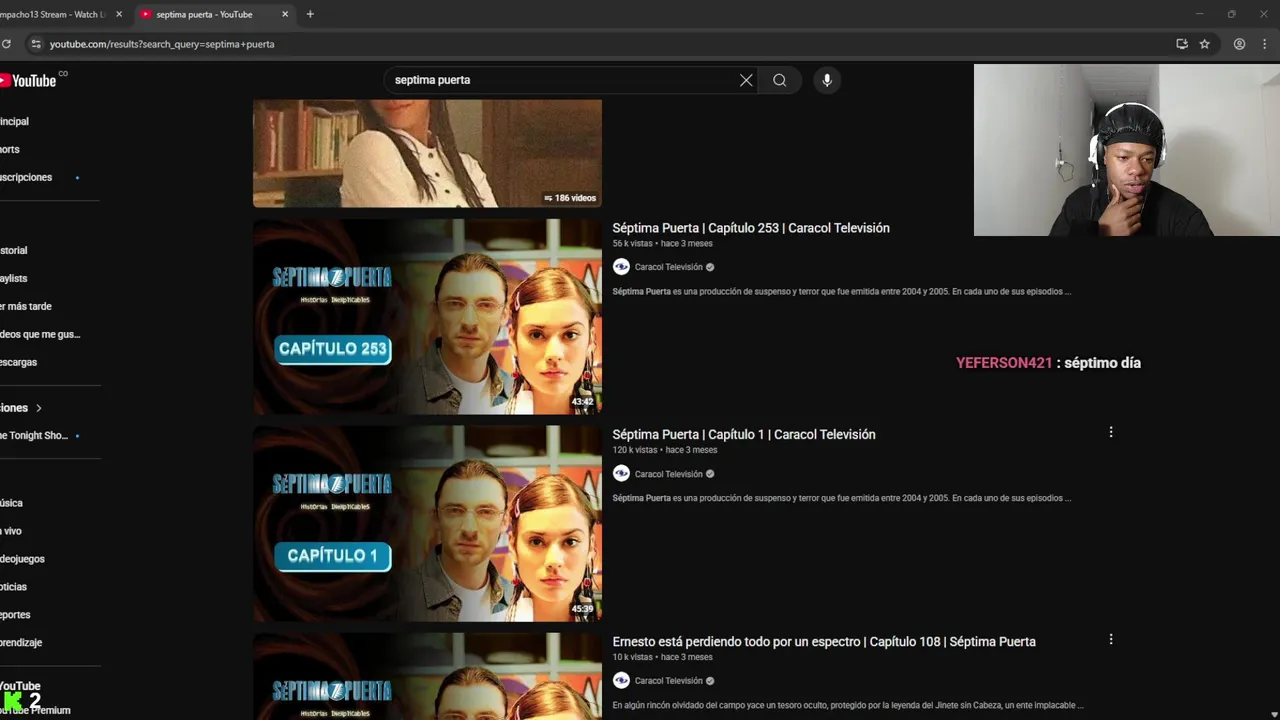Click the Jinete sin Cabeza description snippet
1280x720 pixels.
pyautogui.click(x=848, y=705)
